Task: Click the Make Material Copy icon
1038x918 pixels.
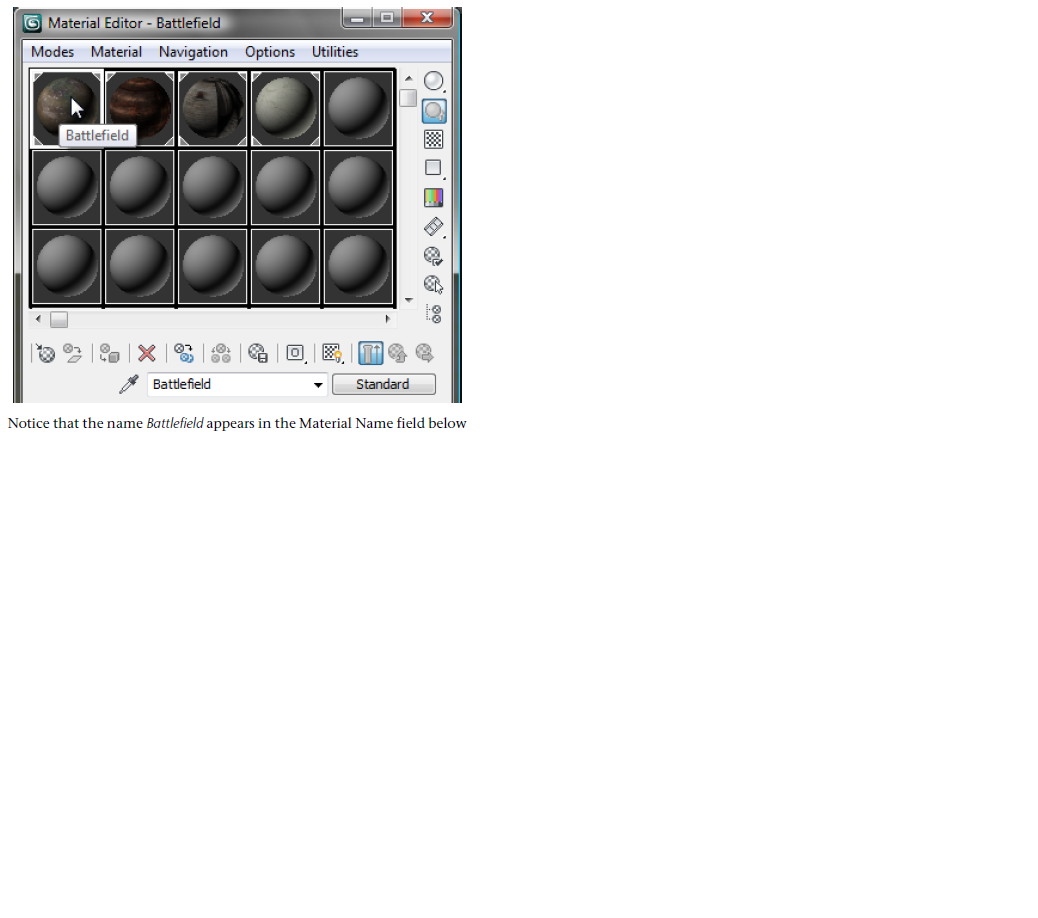Action: coord(183,353)
